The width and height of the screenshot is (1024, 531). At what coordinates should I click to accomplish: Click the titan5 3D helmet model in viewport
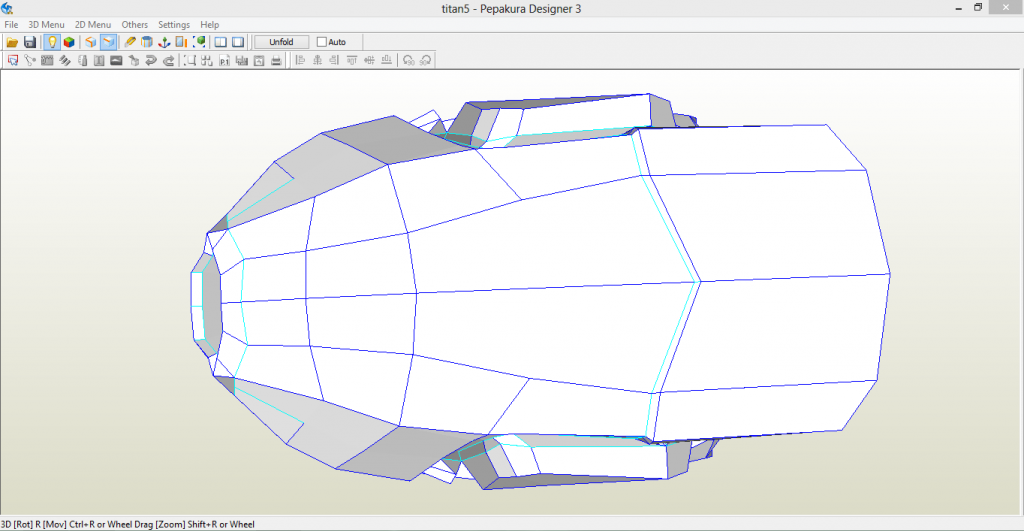click(x=539, y=291)
